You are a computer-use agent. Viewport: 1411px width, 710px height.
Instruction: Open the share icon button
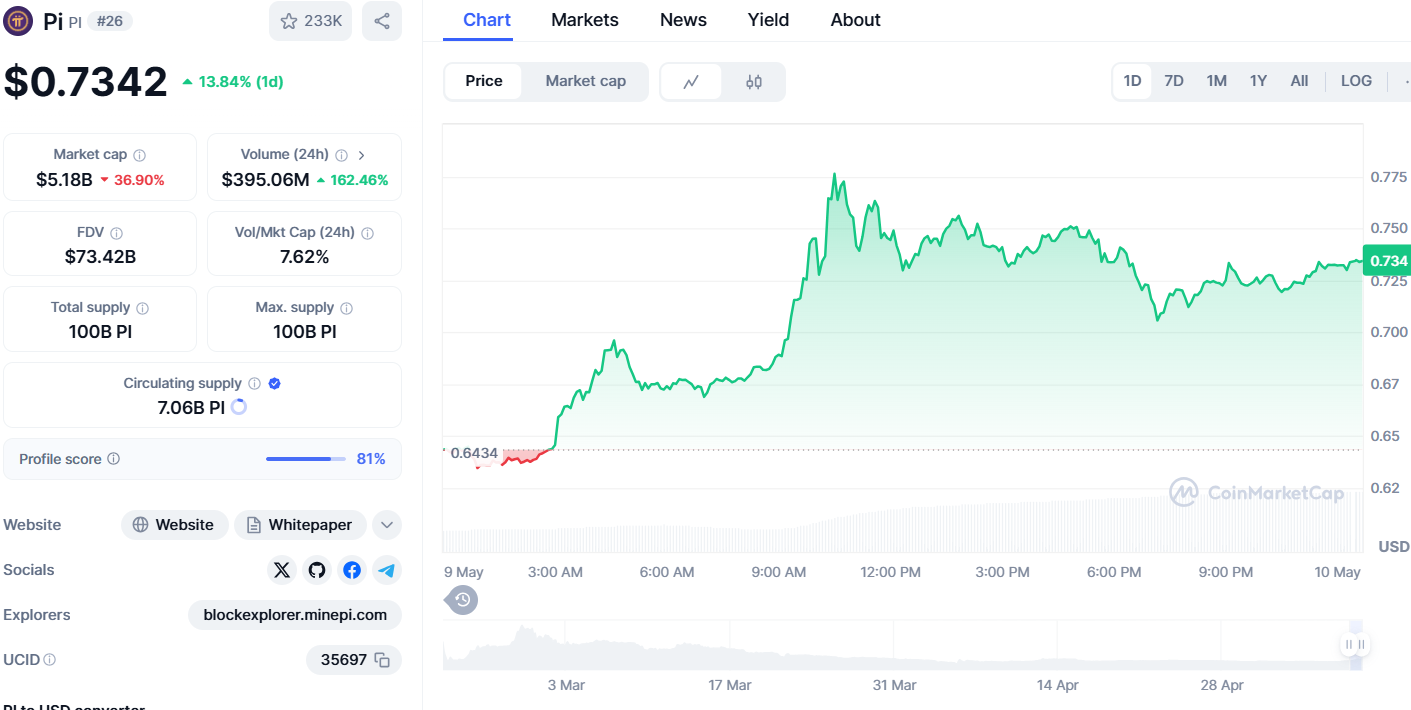pyautogui.click(x=382, y=21)
